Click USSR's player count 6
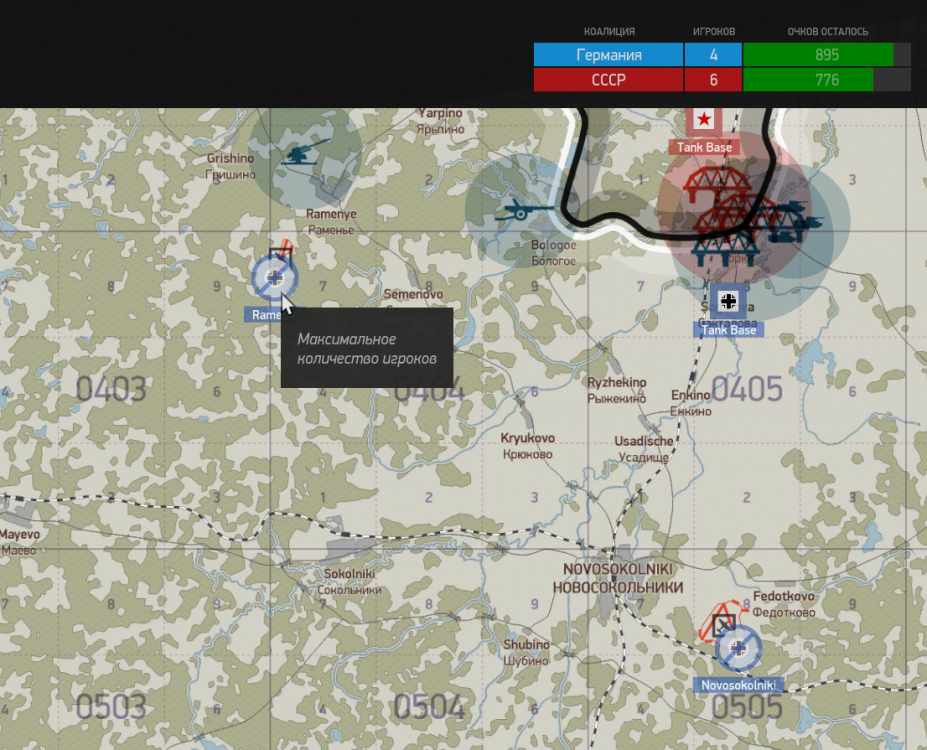 click(713, 80)
